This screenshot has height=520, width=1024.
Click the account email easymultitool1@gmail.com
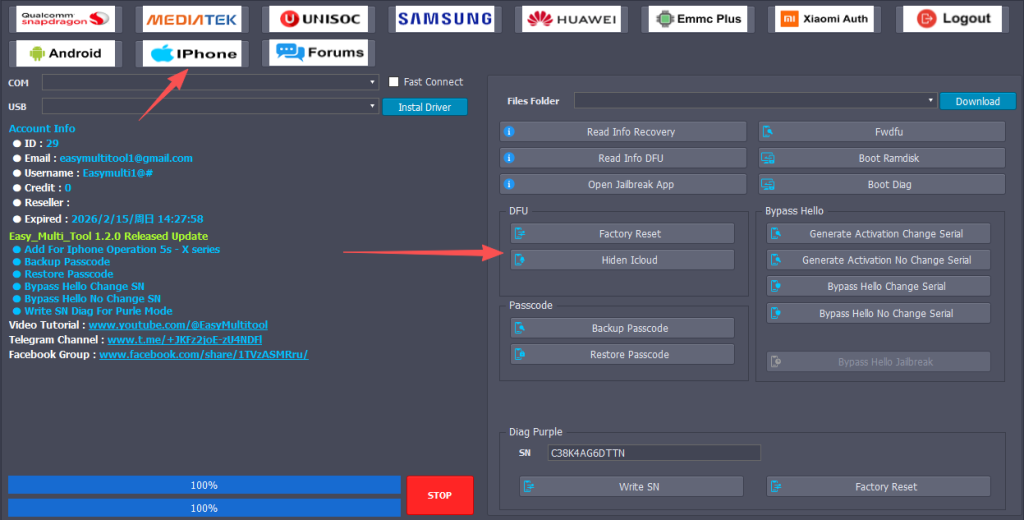click(126, 158)
